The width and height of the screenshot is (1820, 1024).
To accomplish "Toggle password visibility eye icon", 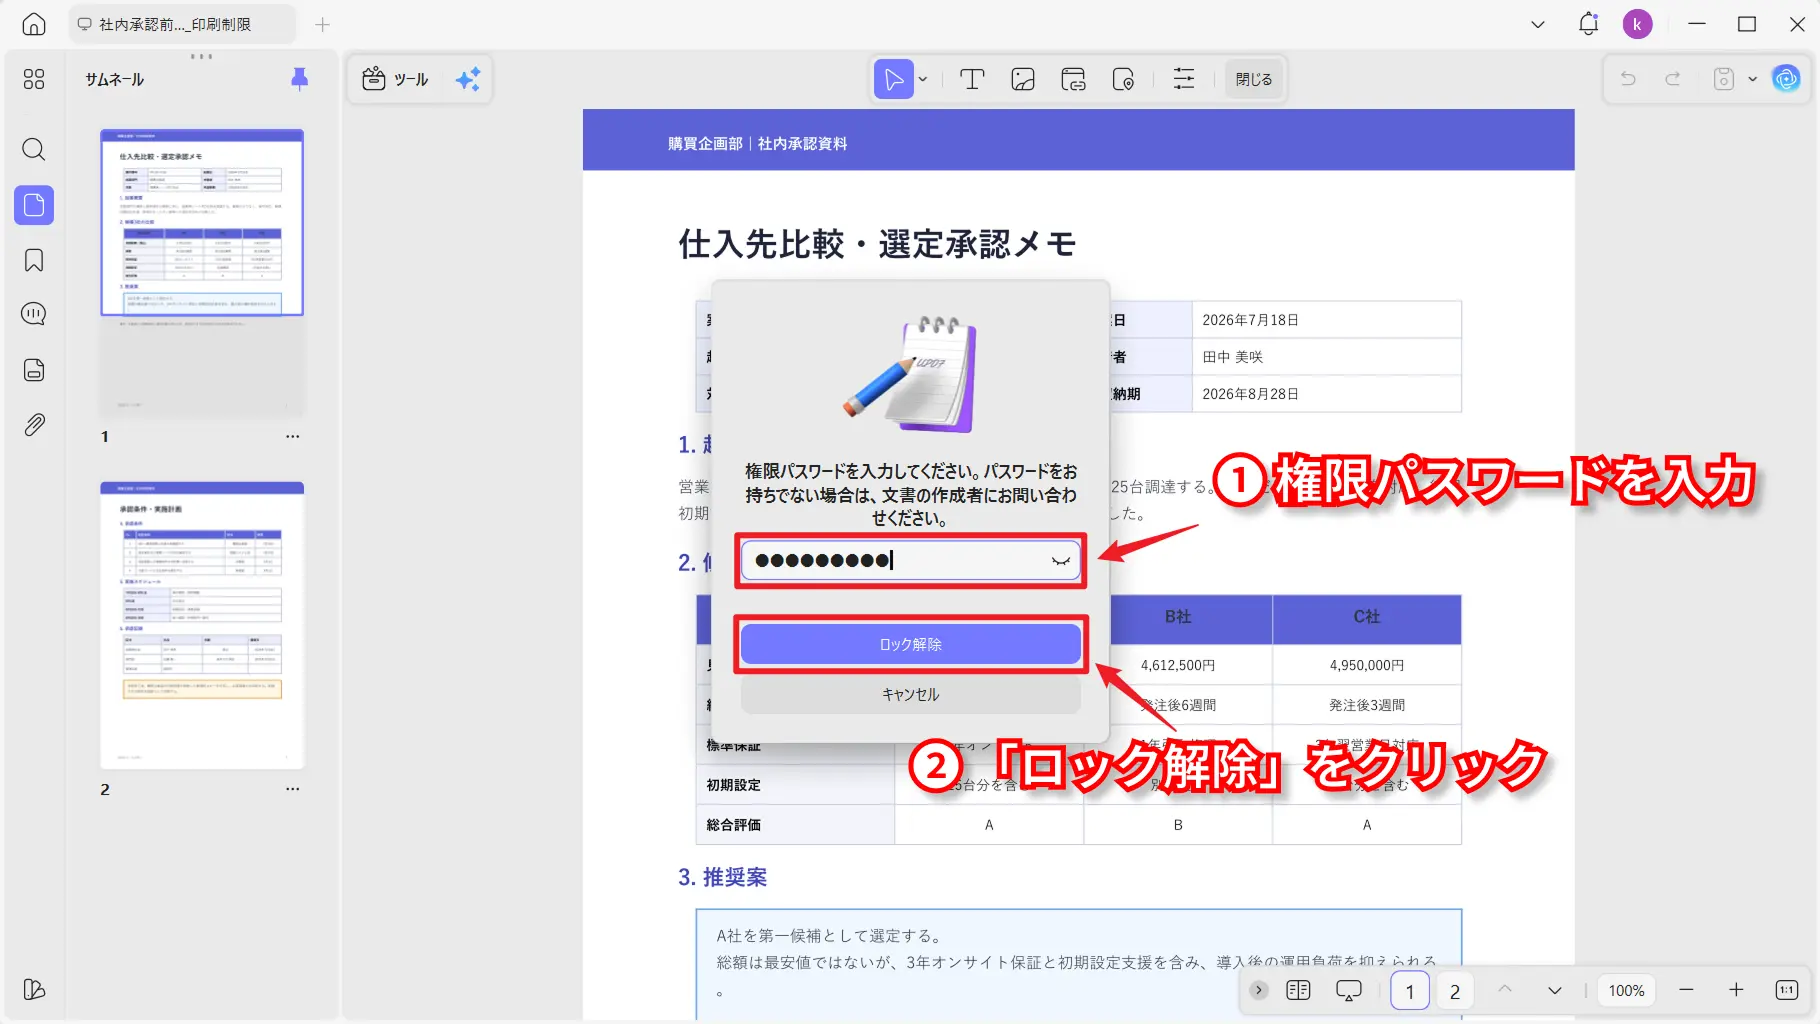I will [1061, 561].
